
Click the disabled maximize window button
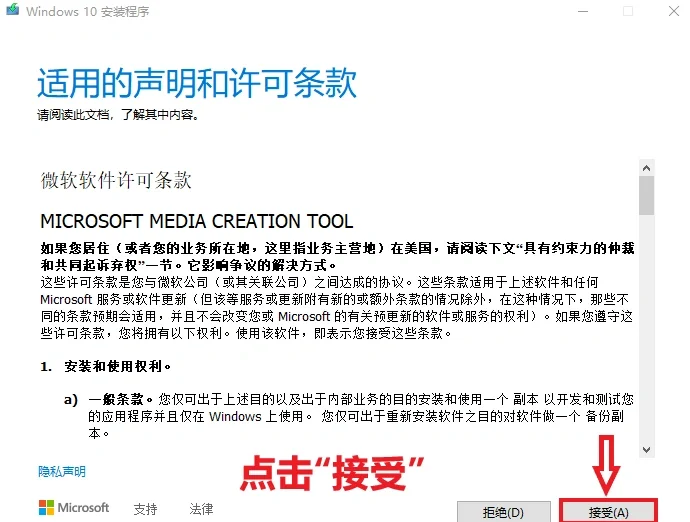point(627,12)
